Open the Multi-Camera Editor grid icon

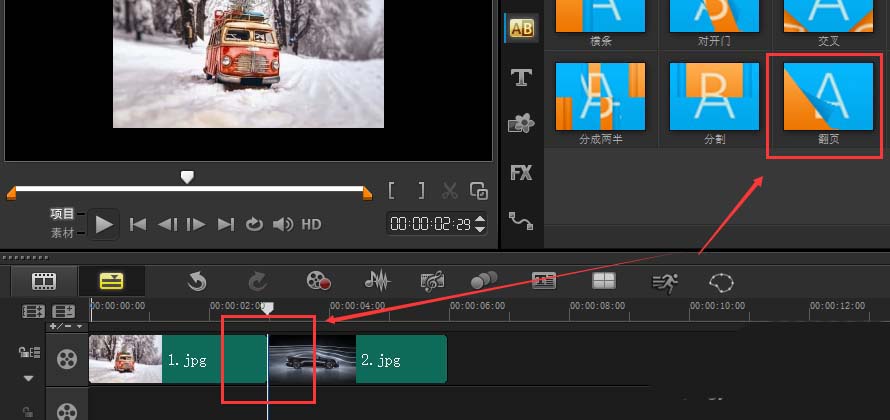(x=603, y=280)
